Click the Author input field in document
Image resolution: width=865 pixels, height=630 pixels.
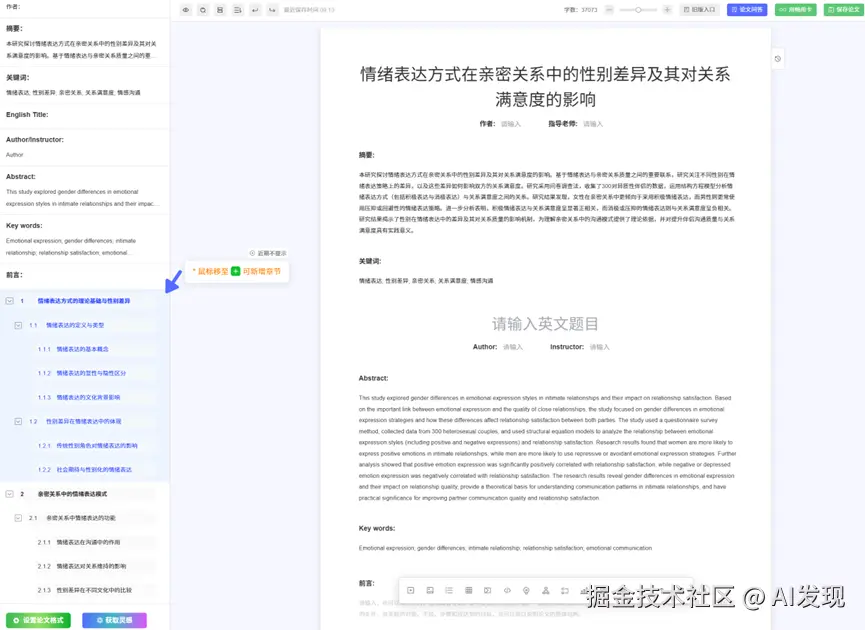pyautogui.click(x=512, y=347)
